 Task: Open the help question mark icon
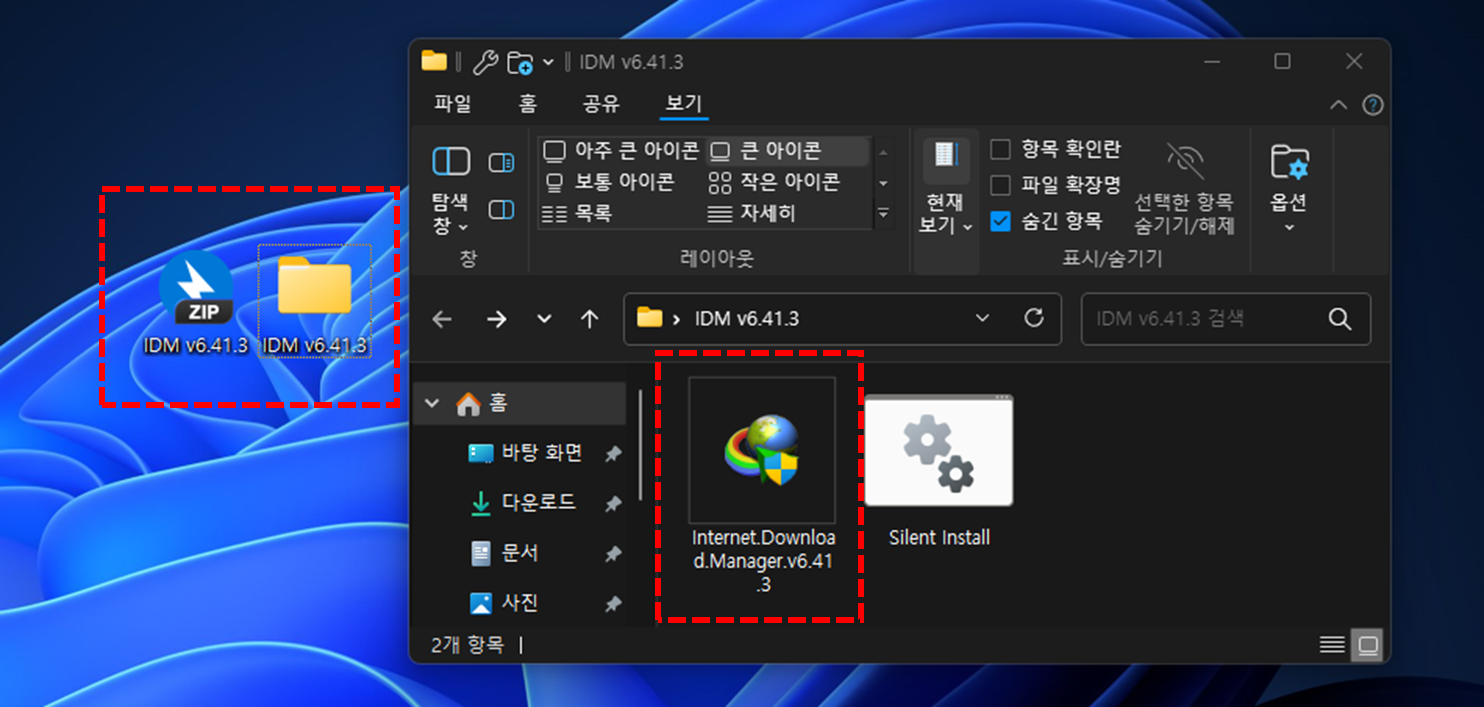point(1373,105)
